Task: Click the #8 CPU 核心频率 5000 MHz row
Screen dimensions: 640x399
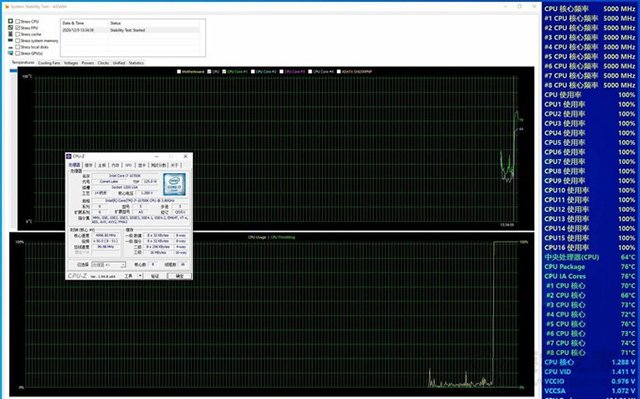Action: pos(590,85)
